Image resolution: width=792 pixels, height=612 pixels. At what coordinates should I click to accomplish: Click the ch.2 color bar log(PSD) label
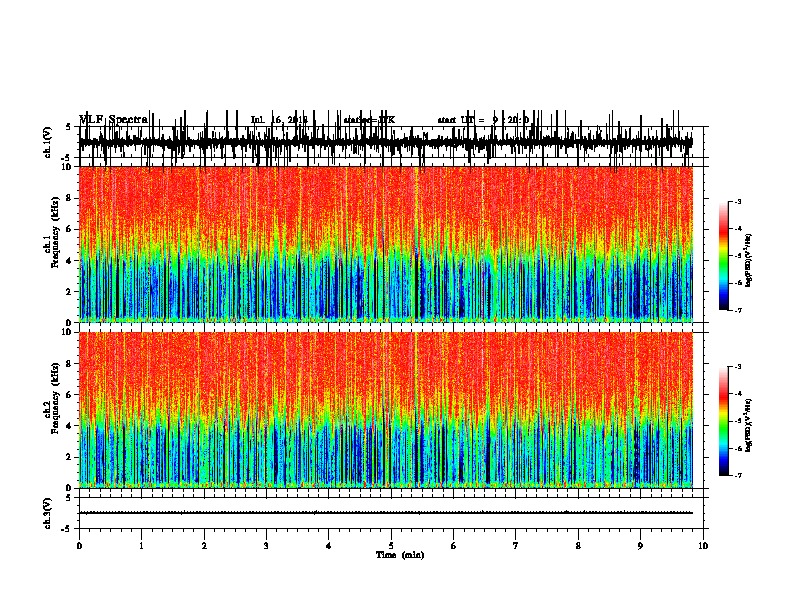coord(749,425)
